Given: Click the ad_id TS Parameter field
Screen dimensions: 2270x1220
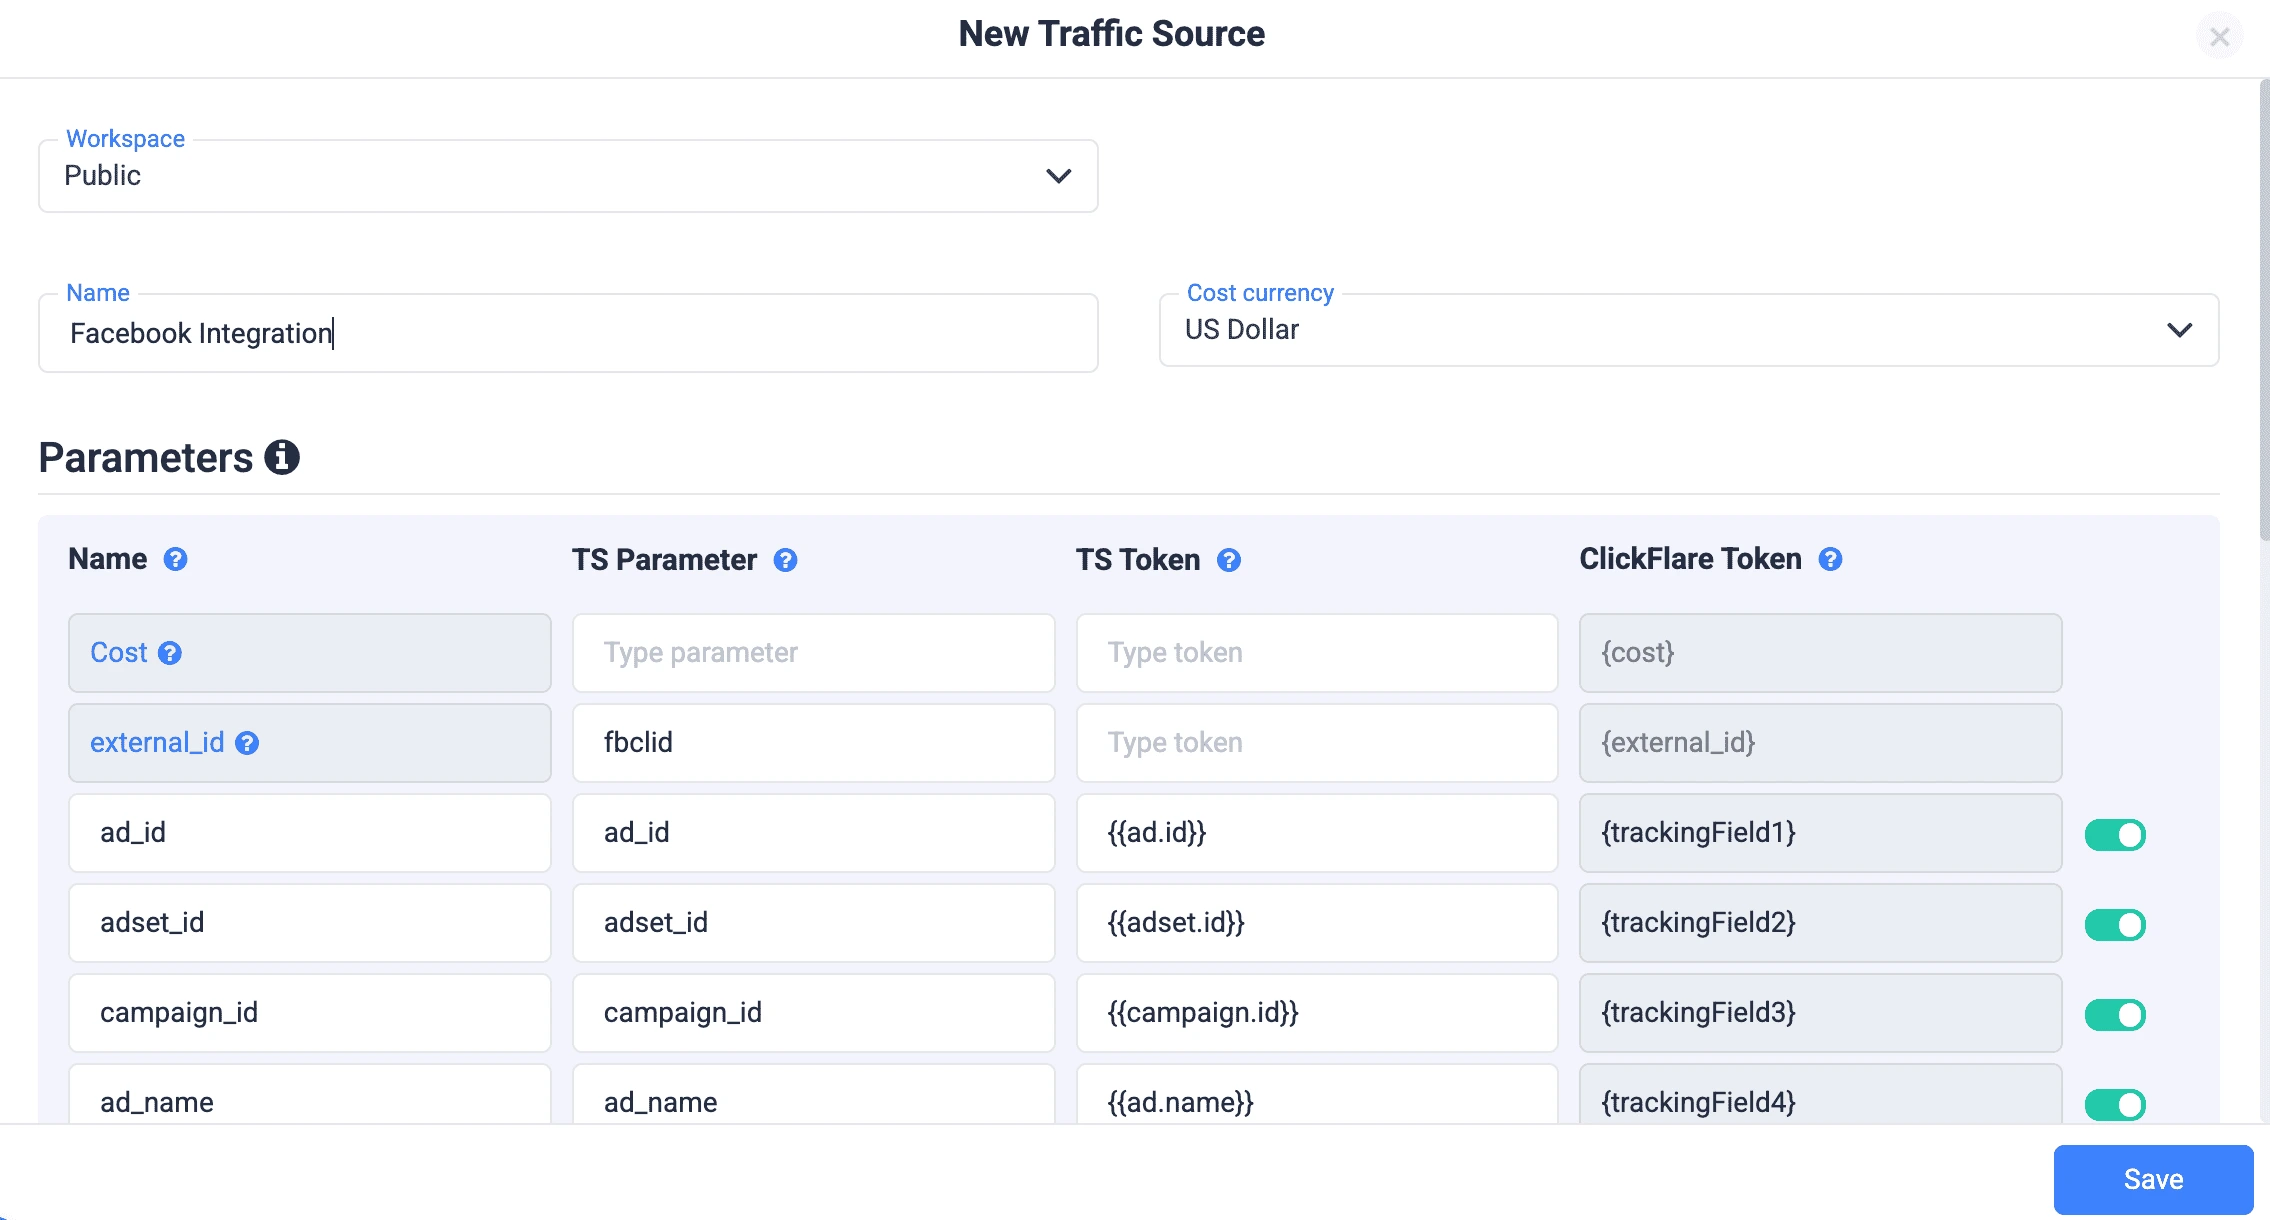Looking at the screenshot, I should 813,833.
